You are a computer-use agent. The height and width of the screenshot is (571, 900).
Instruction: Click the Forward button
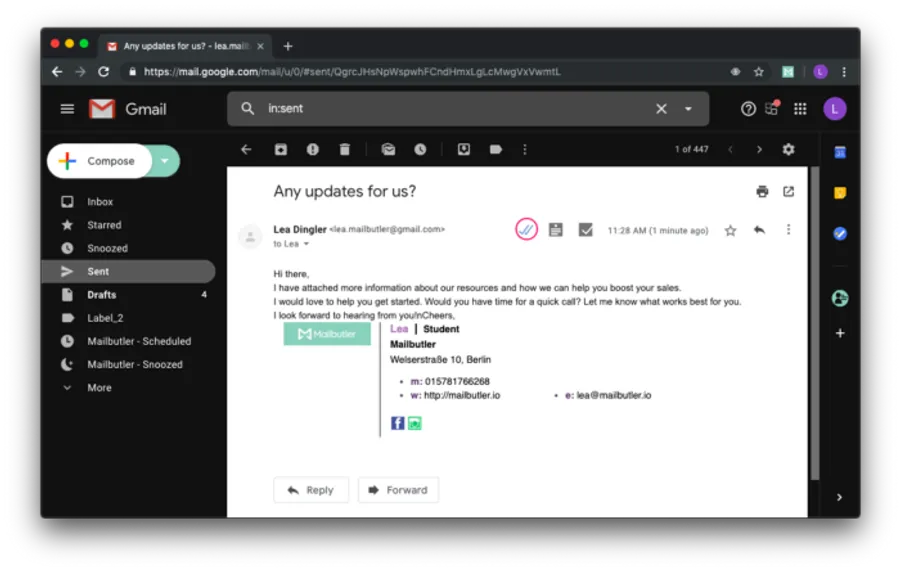398,490
